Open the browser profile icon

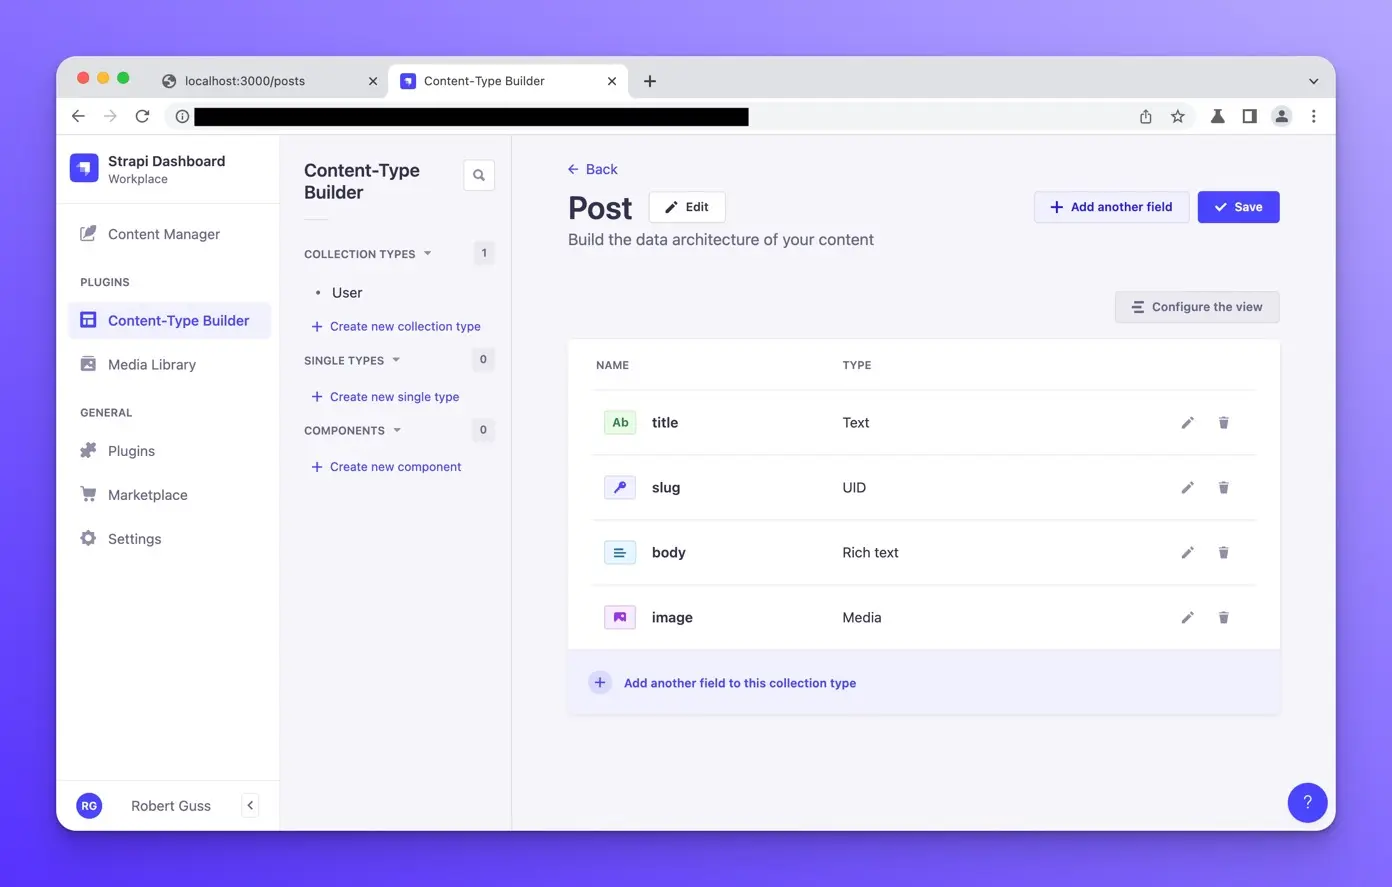pyautogui.click(x=1281, y=117)
